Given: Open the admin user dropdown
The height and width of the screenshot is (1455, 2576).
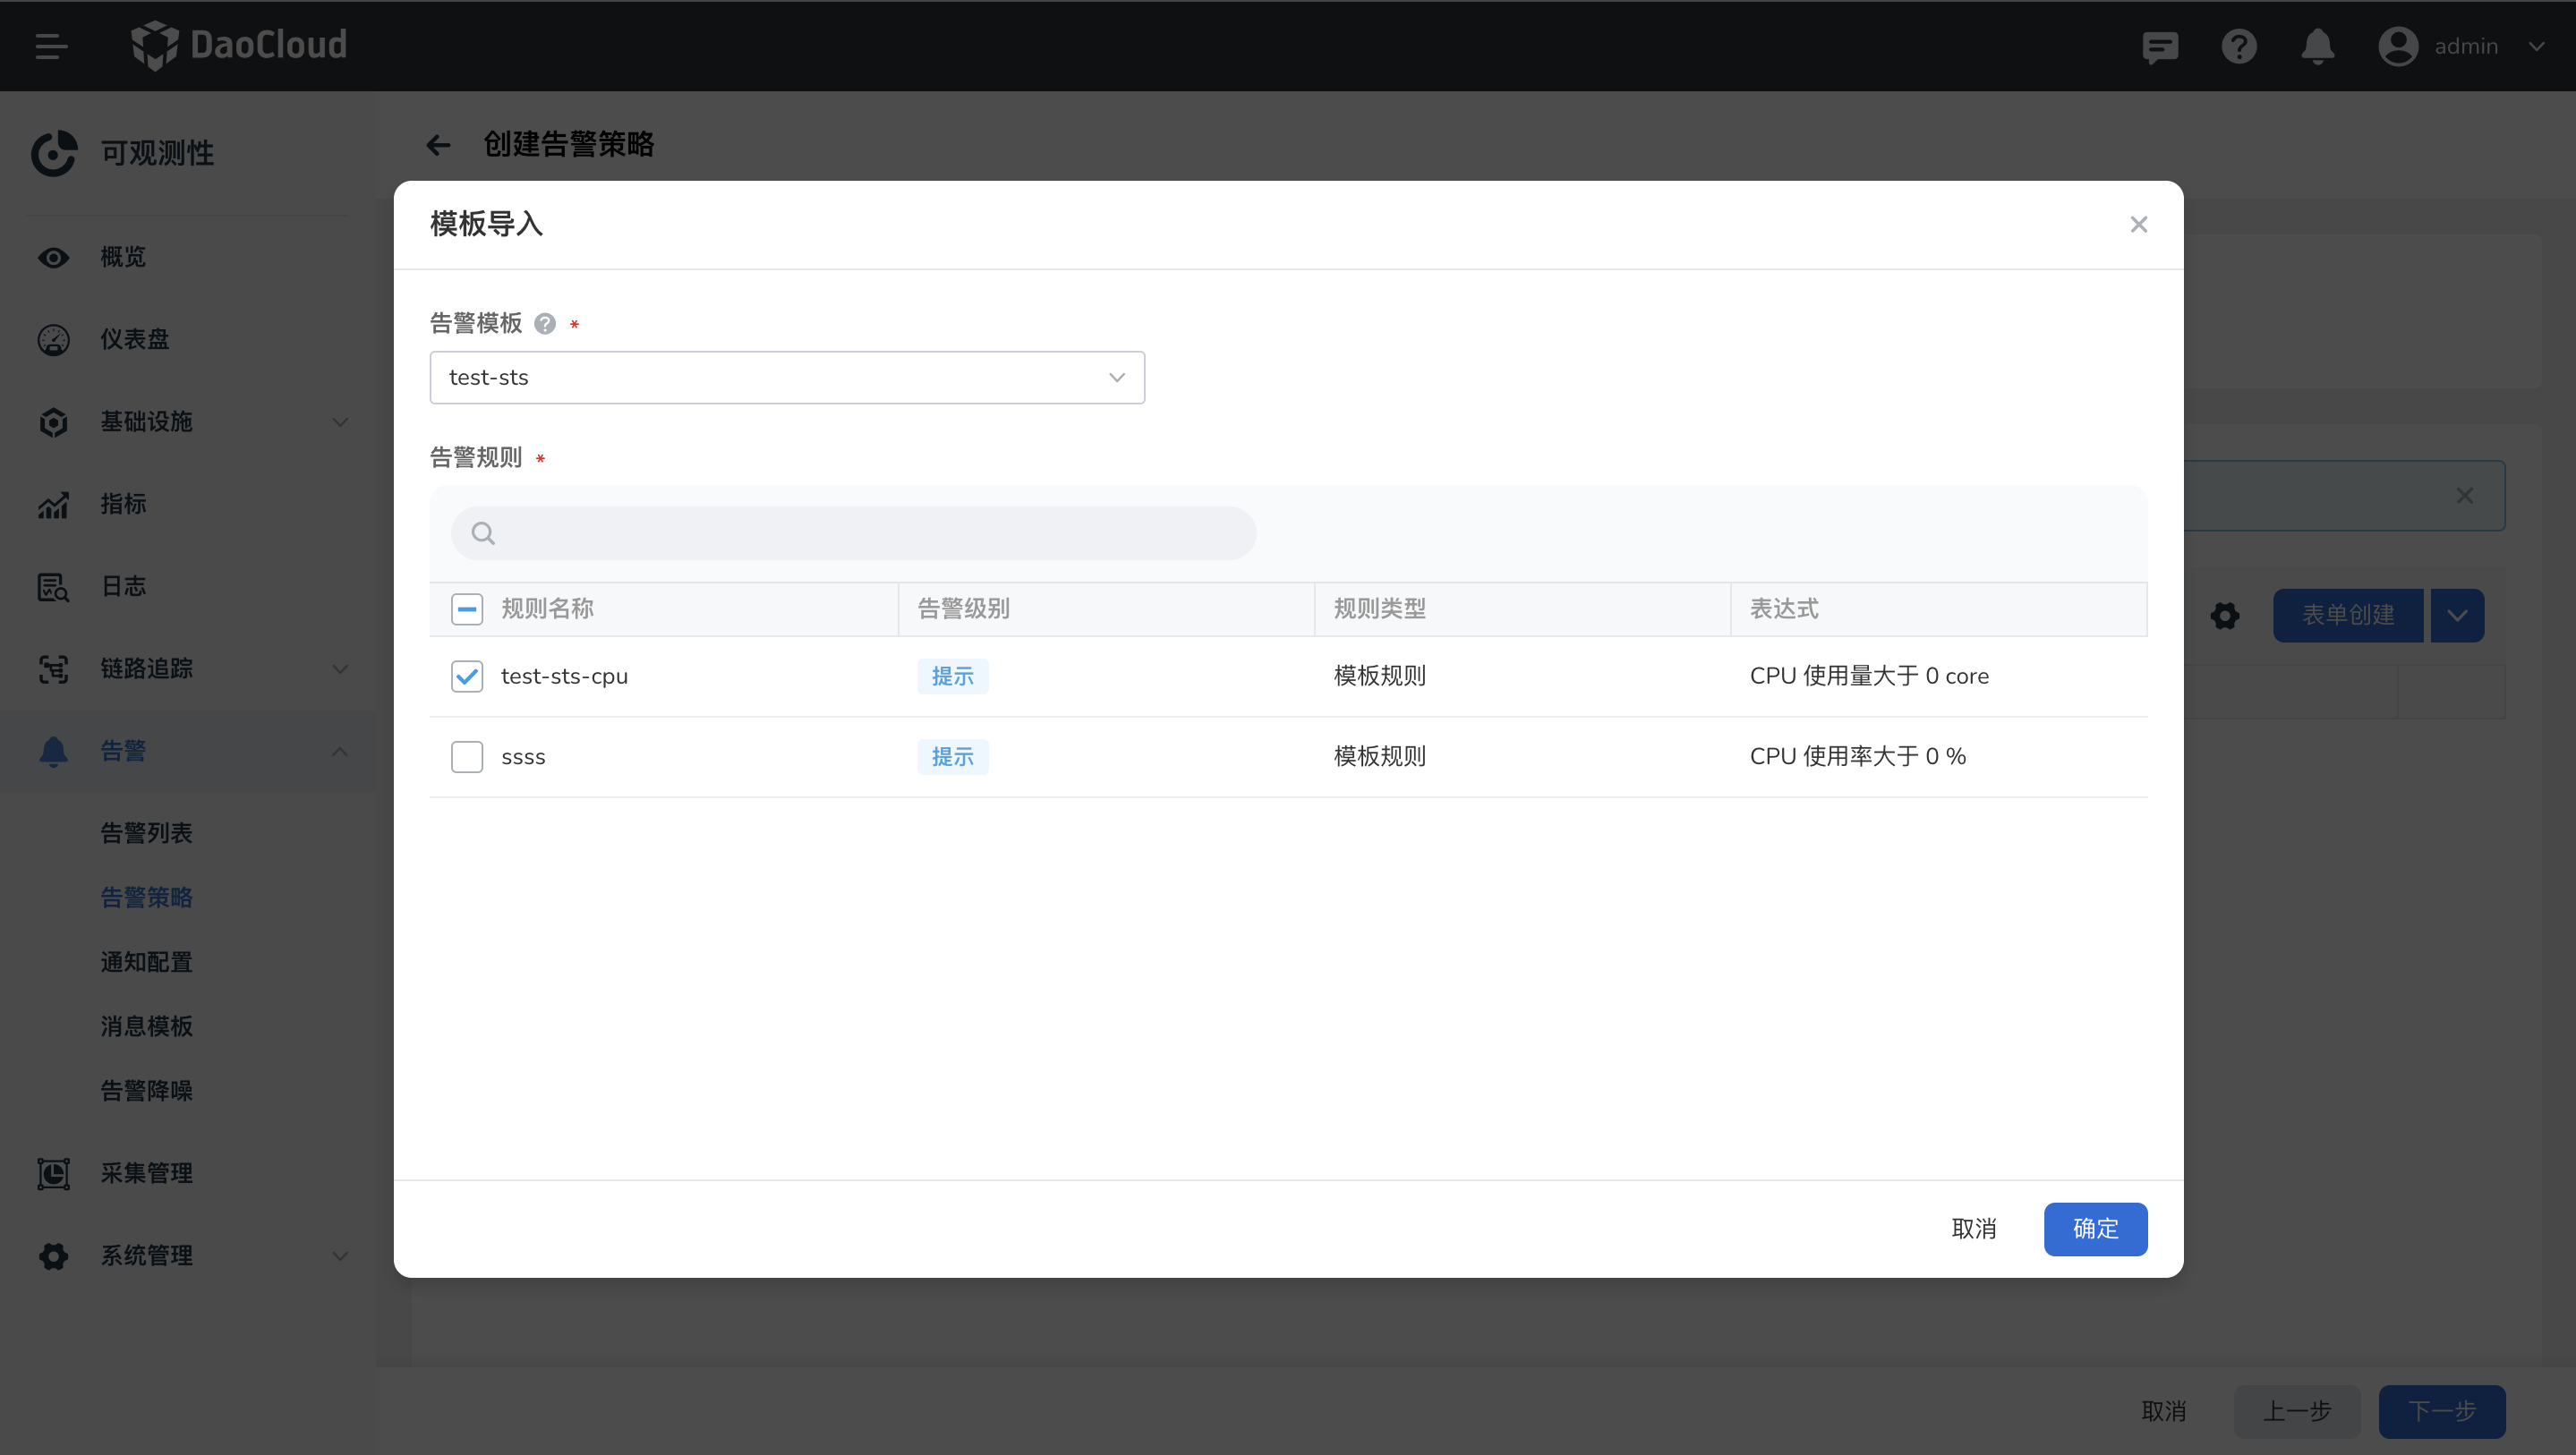Looking at the screenshot, I should point(2465,46).
